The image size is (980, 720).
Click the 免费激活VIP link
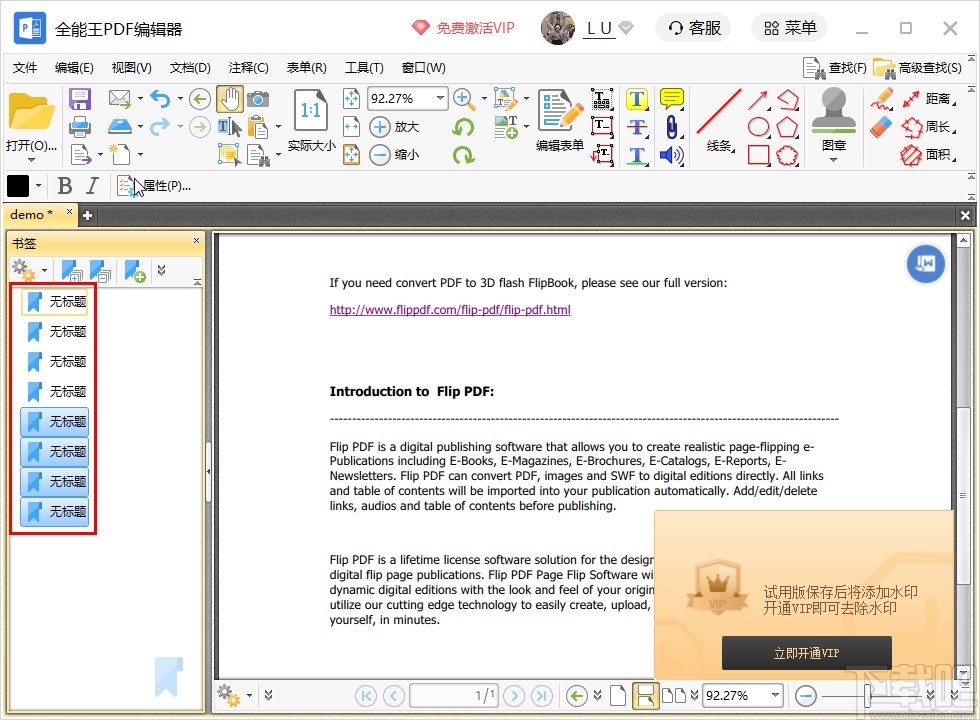[x=463, y=28]
